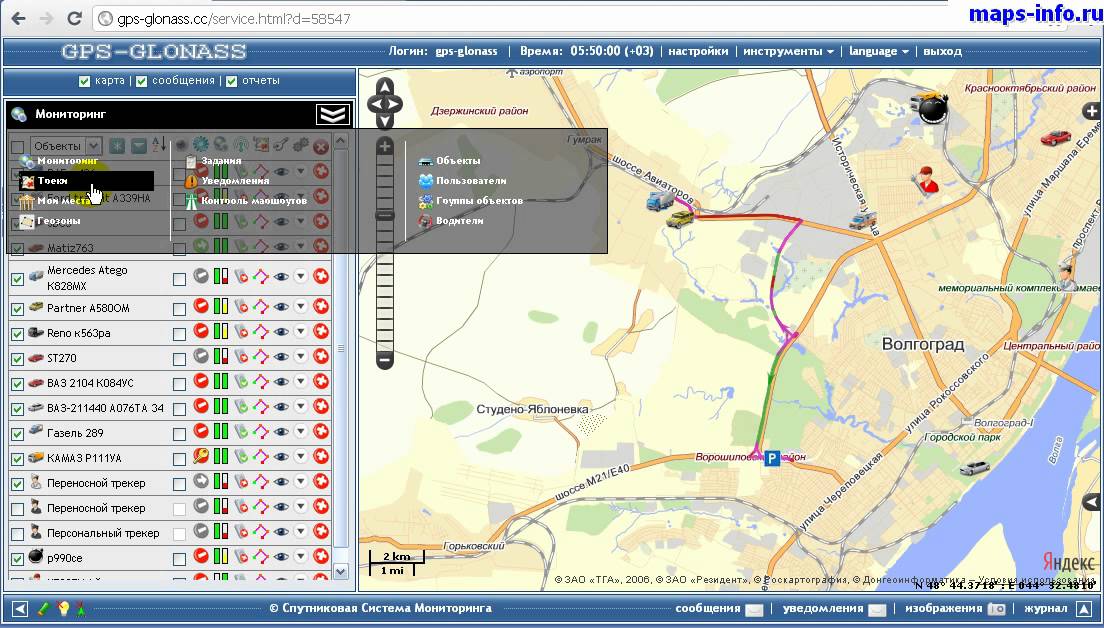
Task: Open the уведомления link in bottom bar
Action: coord(823,608)
